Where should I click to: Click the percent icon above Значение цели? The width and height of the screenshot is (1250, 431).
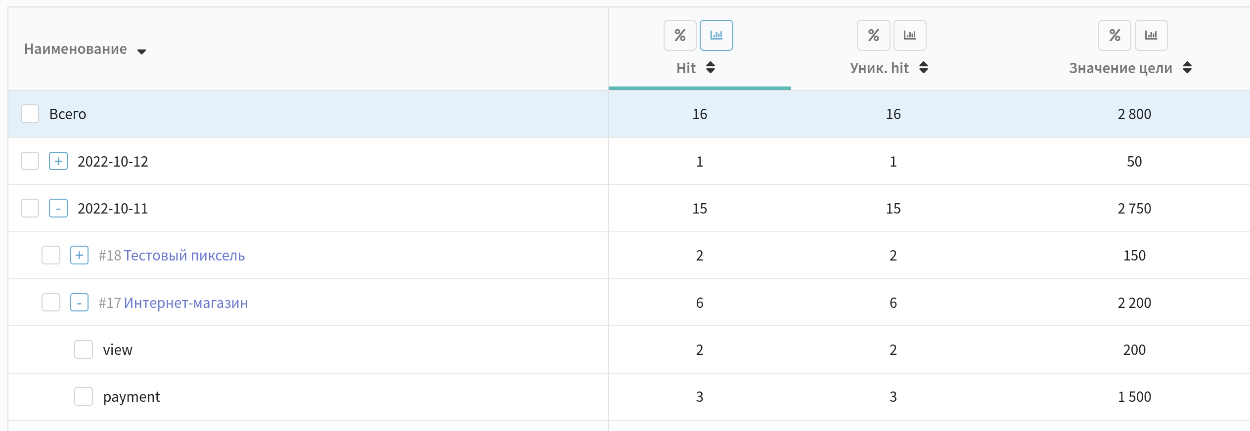pyautogui.click(x=1115, y=35)
